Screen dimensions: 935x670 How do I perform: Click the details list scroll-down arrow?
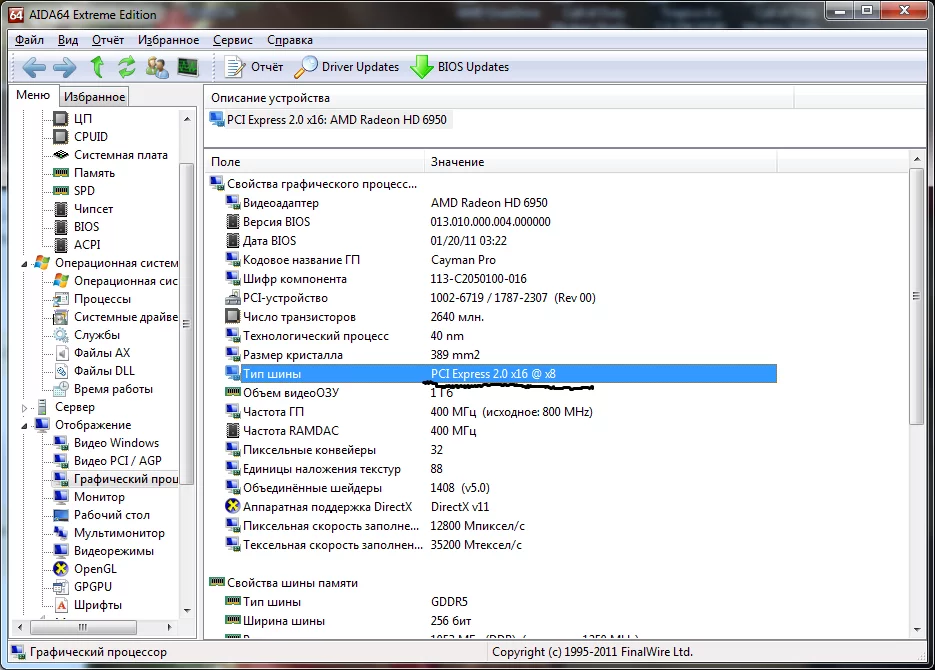(917, 629)
